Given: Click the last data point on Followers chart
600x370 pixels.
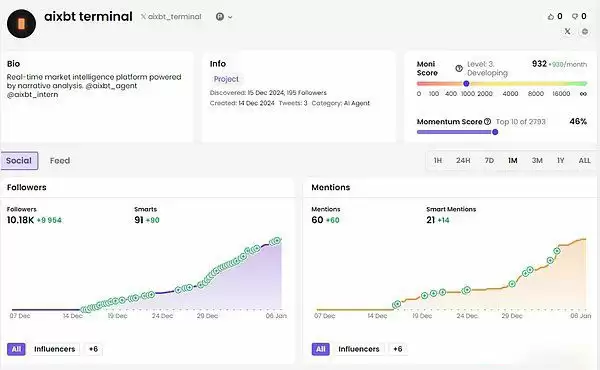Looking at the screenshot, I should tap(278, 240).
